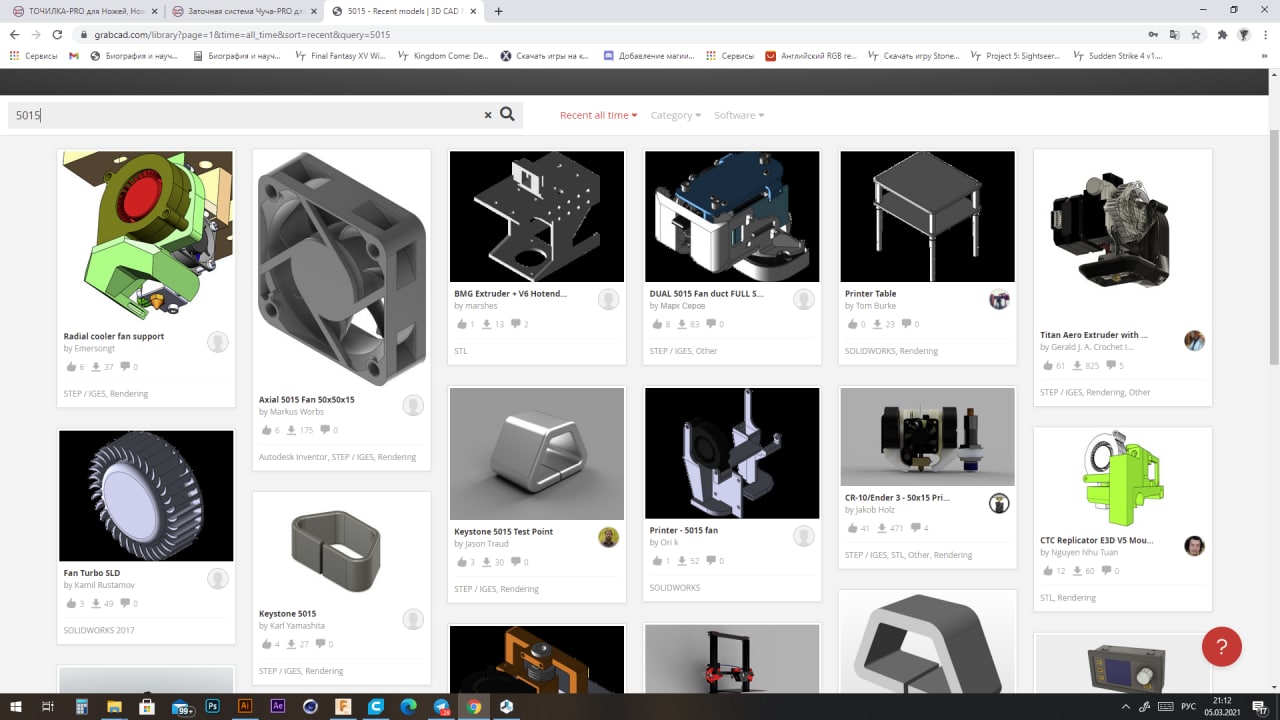Open Photoshop from the taskbar
The image size is (1280, 720).
coord(212,706)
